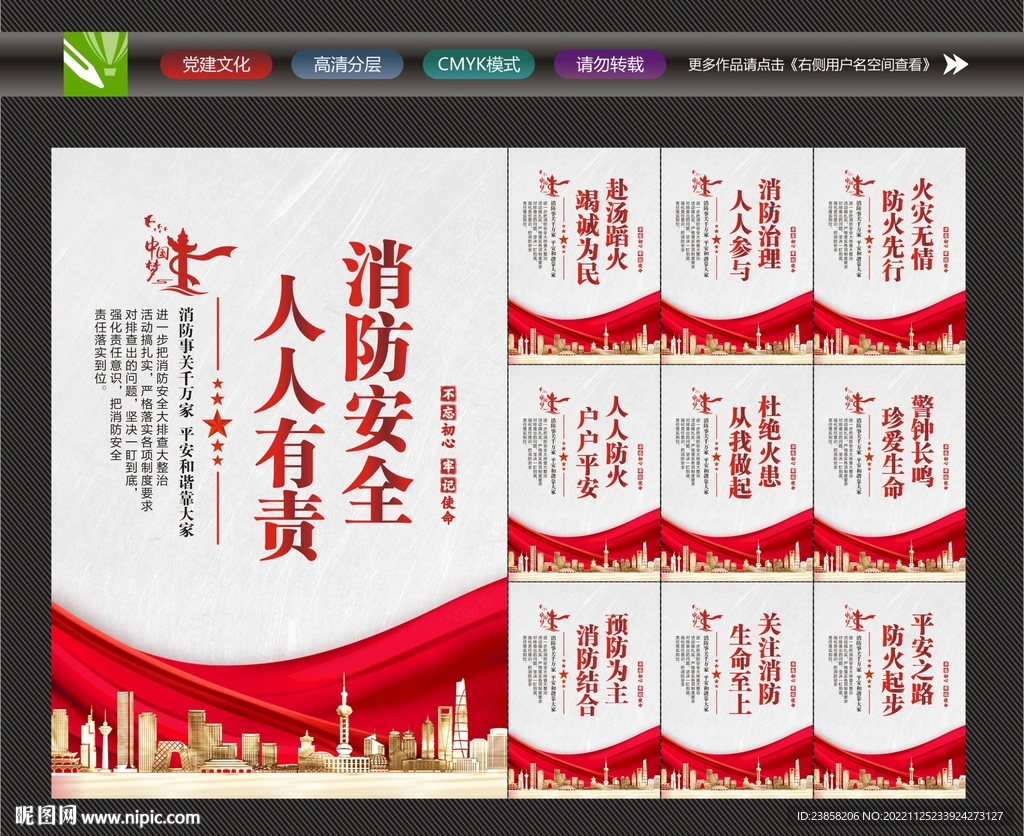Viewport: 1024px width, 836px height.
Task: Click the ID:23858206 number text
Action: [x=828, y=816]
